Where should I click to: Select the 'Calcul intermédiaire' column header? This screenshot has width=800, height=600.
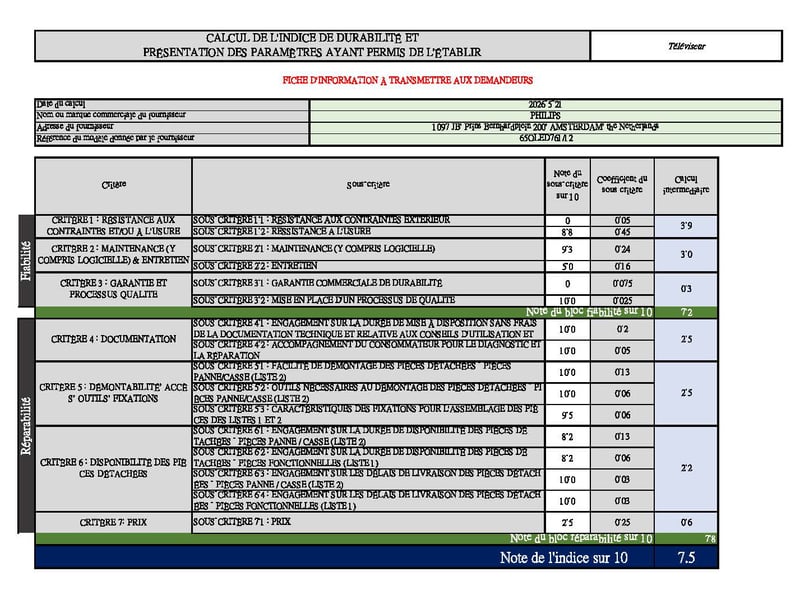686,185
